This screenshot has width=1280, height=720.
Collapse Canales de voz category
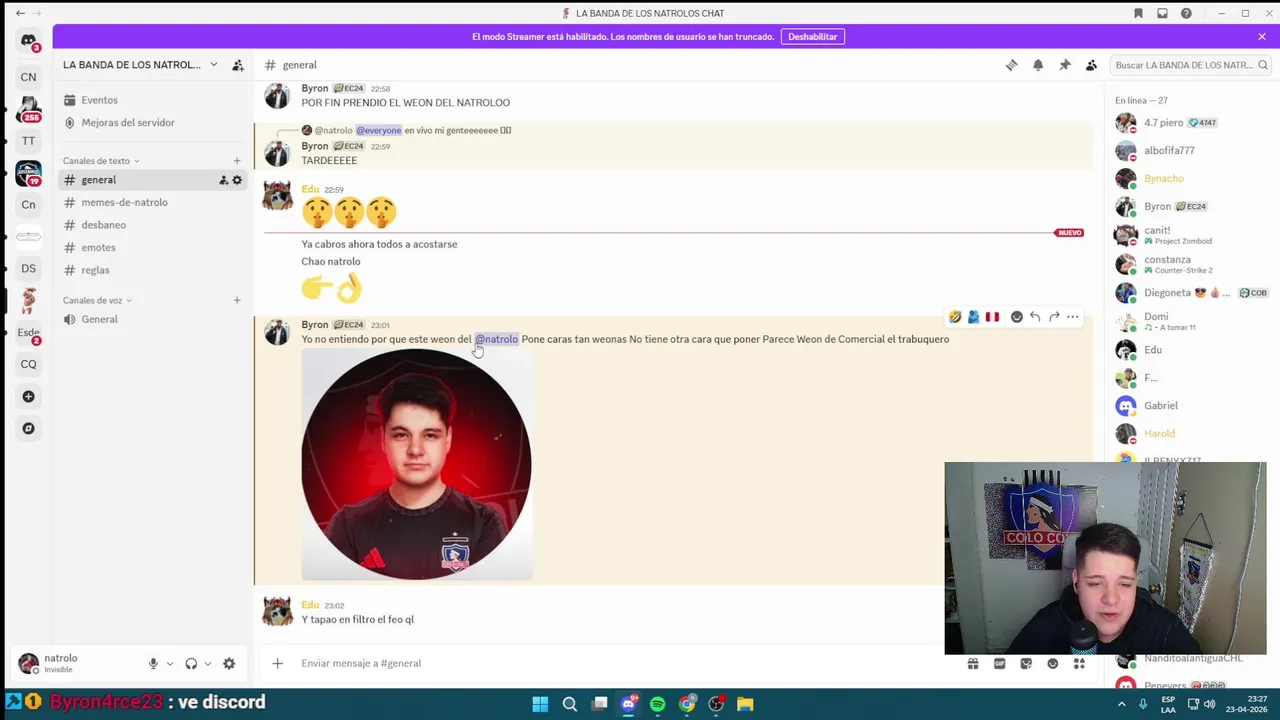96,300
